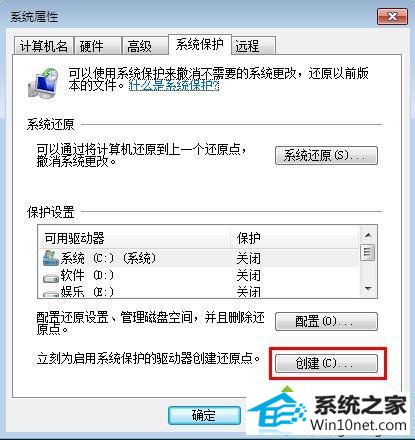Screen dimensions: 415x440
Task: Click the 娱乐 E: drive icon
Action: pos(51,294)
